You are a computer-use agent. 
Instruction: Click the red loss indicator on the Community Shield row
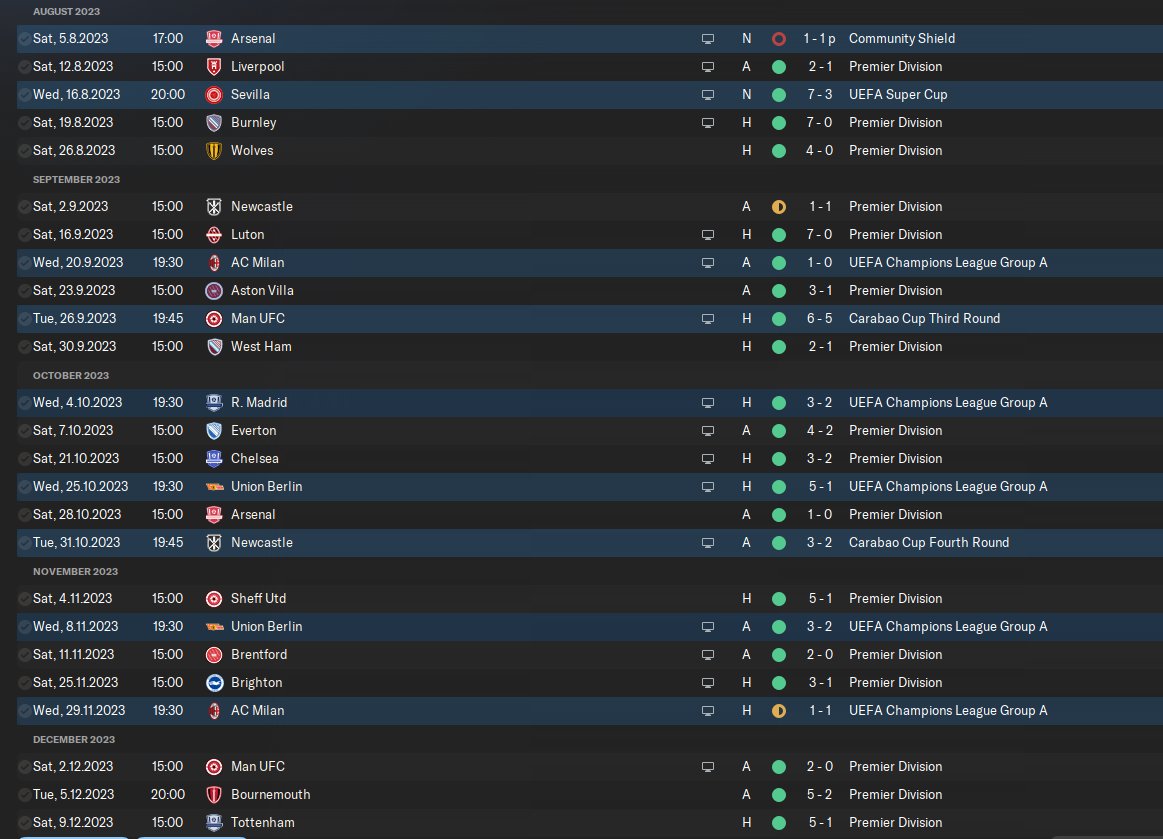pyautogui.click(x=779, y=39)
